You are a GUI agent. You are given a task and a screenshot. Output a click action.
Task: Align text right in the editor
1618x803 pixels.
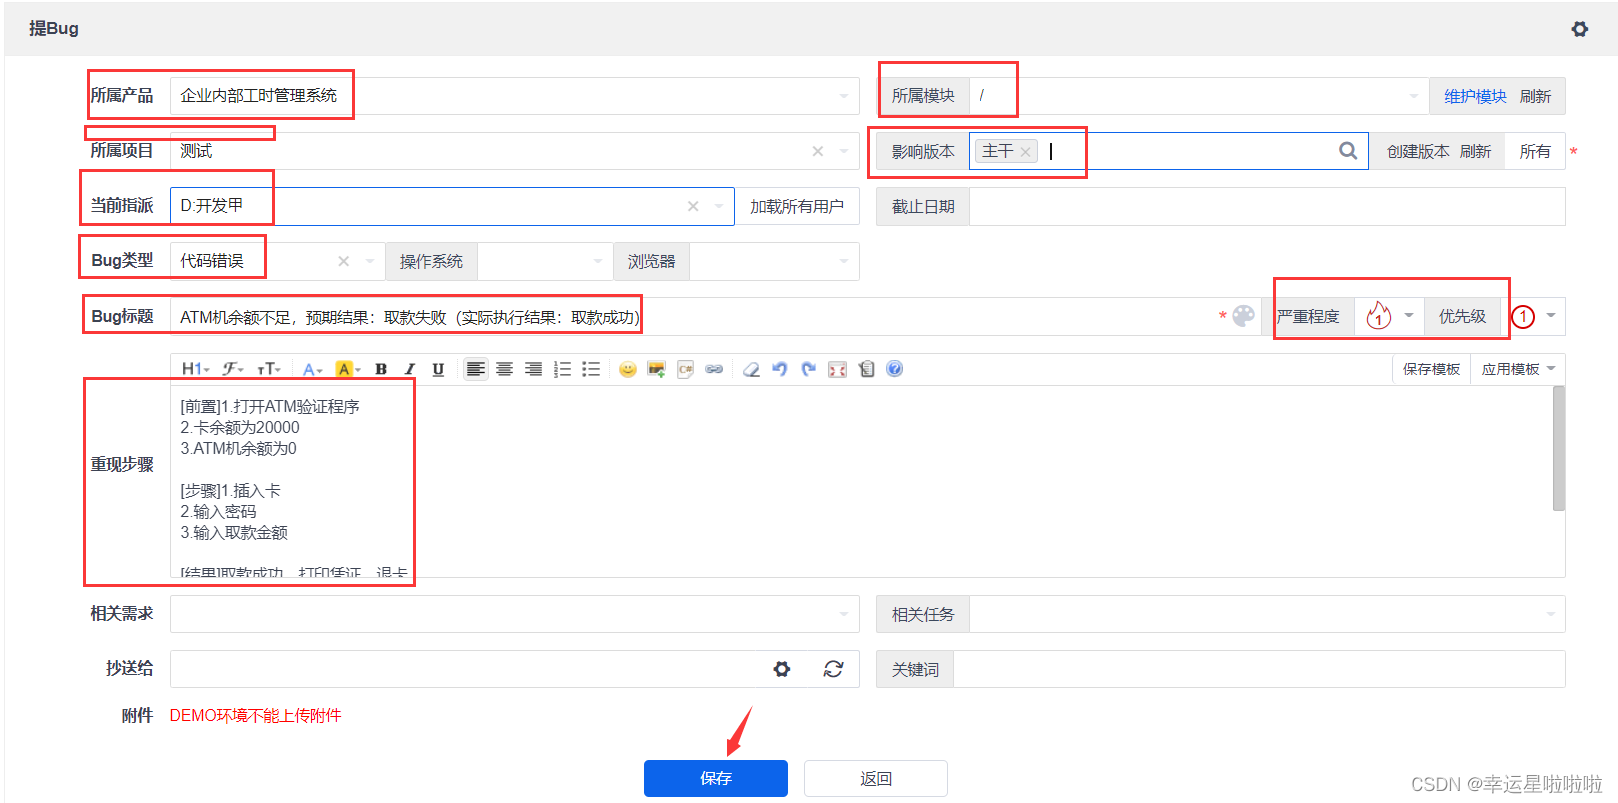pyautogui.click(x=534, y=369)
